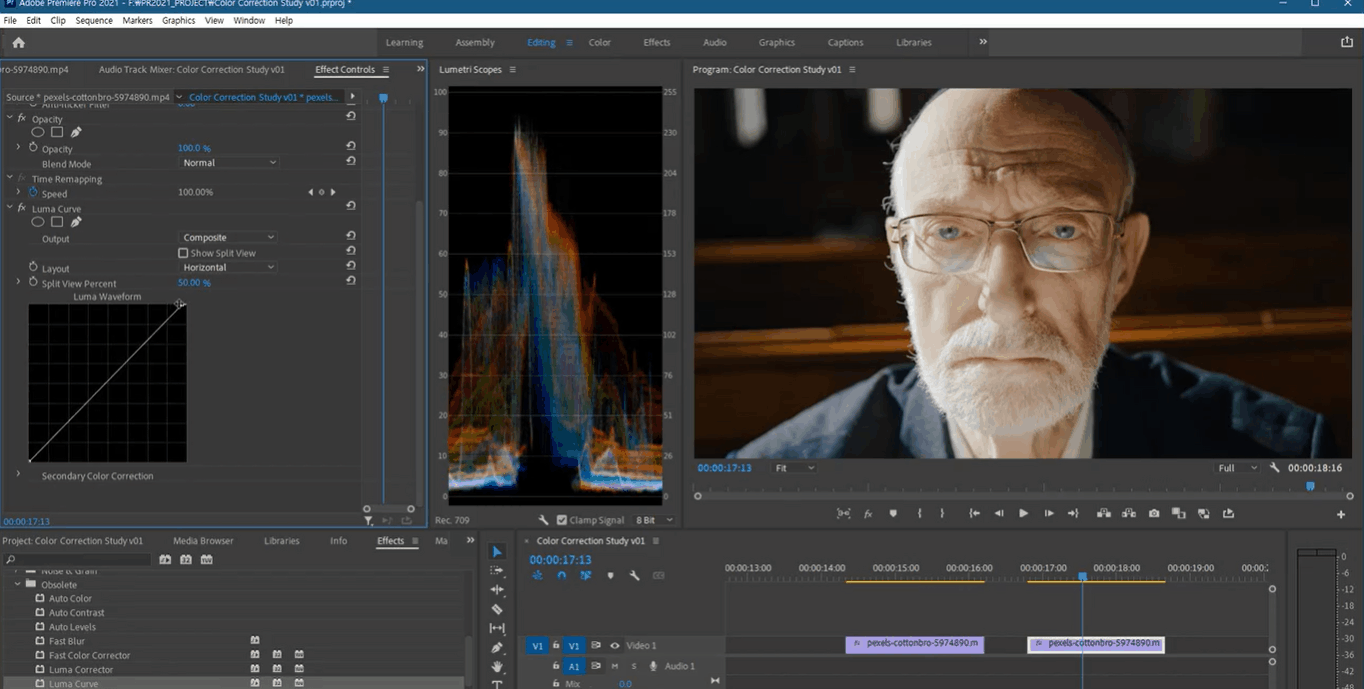
Task: Toggle the Clamp Signal checkbox
Action: pyautogui.click(x=562, y=520)
